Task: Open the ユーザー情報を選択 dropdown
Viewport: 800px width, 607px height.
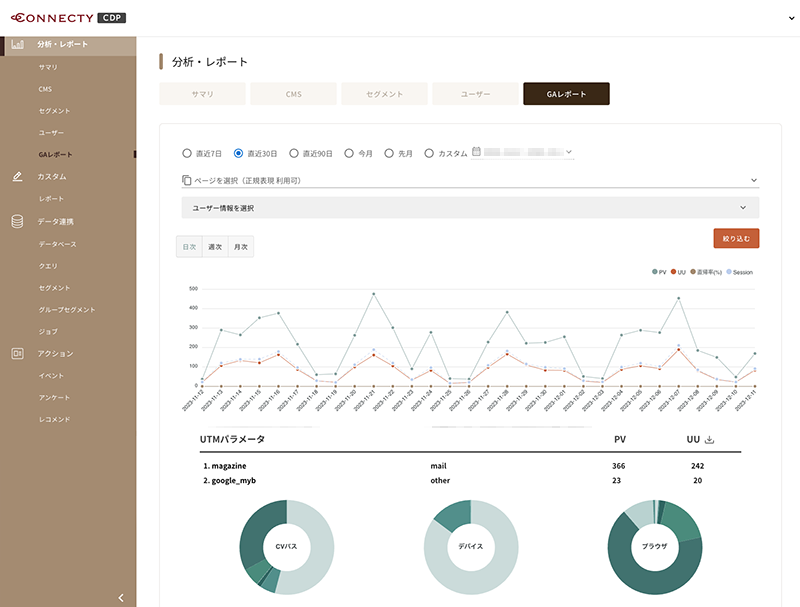Action: [470, 208]
